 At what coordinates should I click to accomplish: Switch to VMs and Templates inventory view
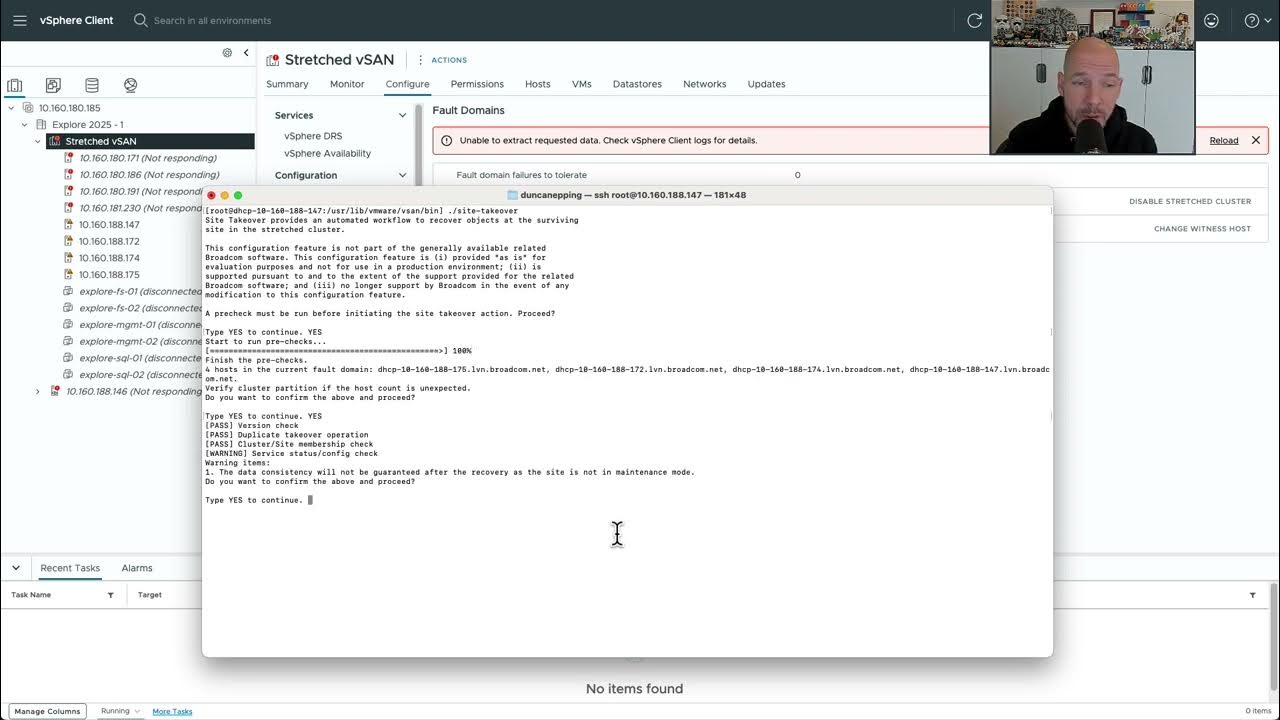pos(53,86)
